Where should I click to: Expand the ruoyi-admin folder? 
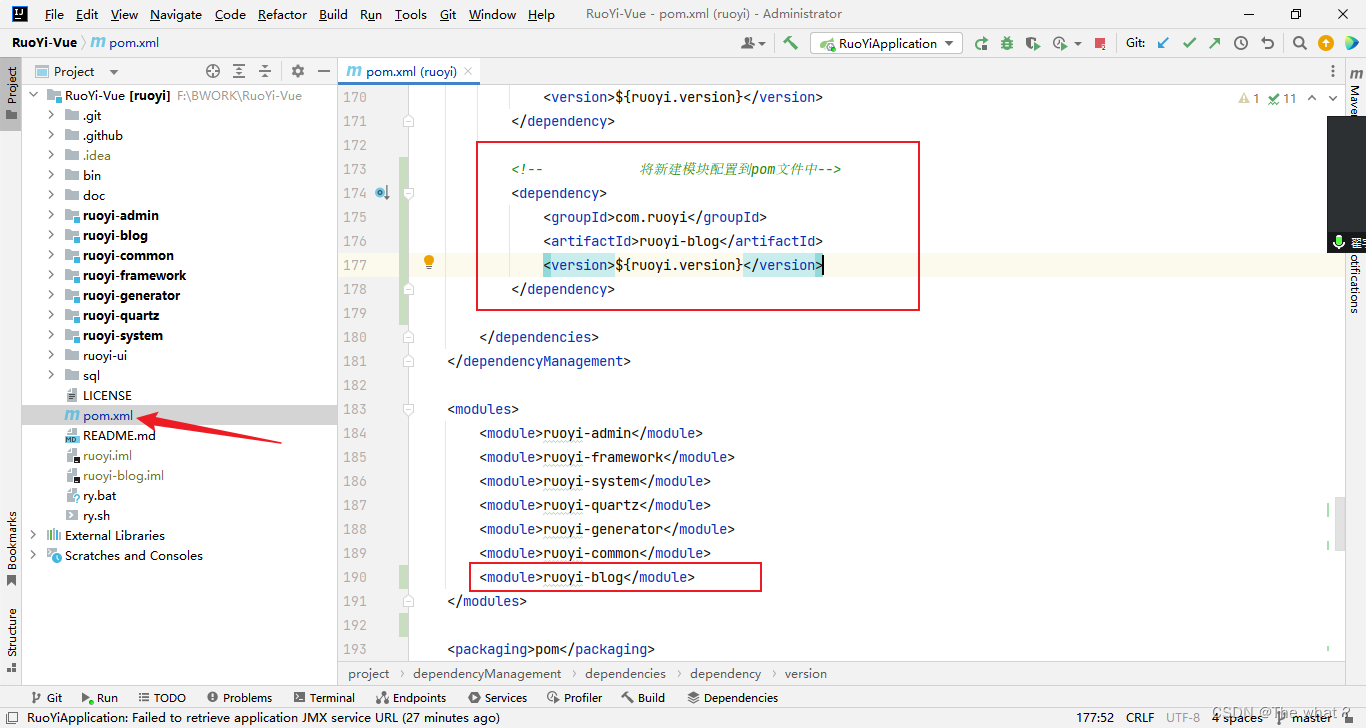click(x=51, y=215)
